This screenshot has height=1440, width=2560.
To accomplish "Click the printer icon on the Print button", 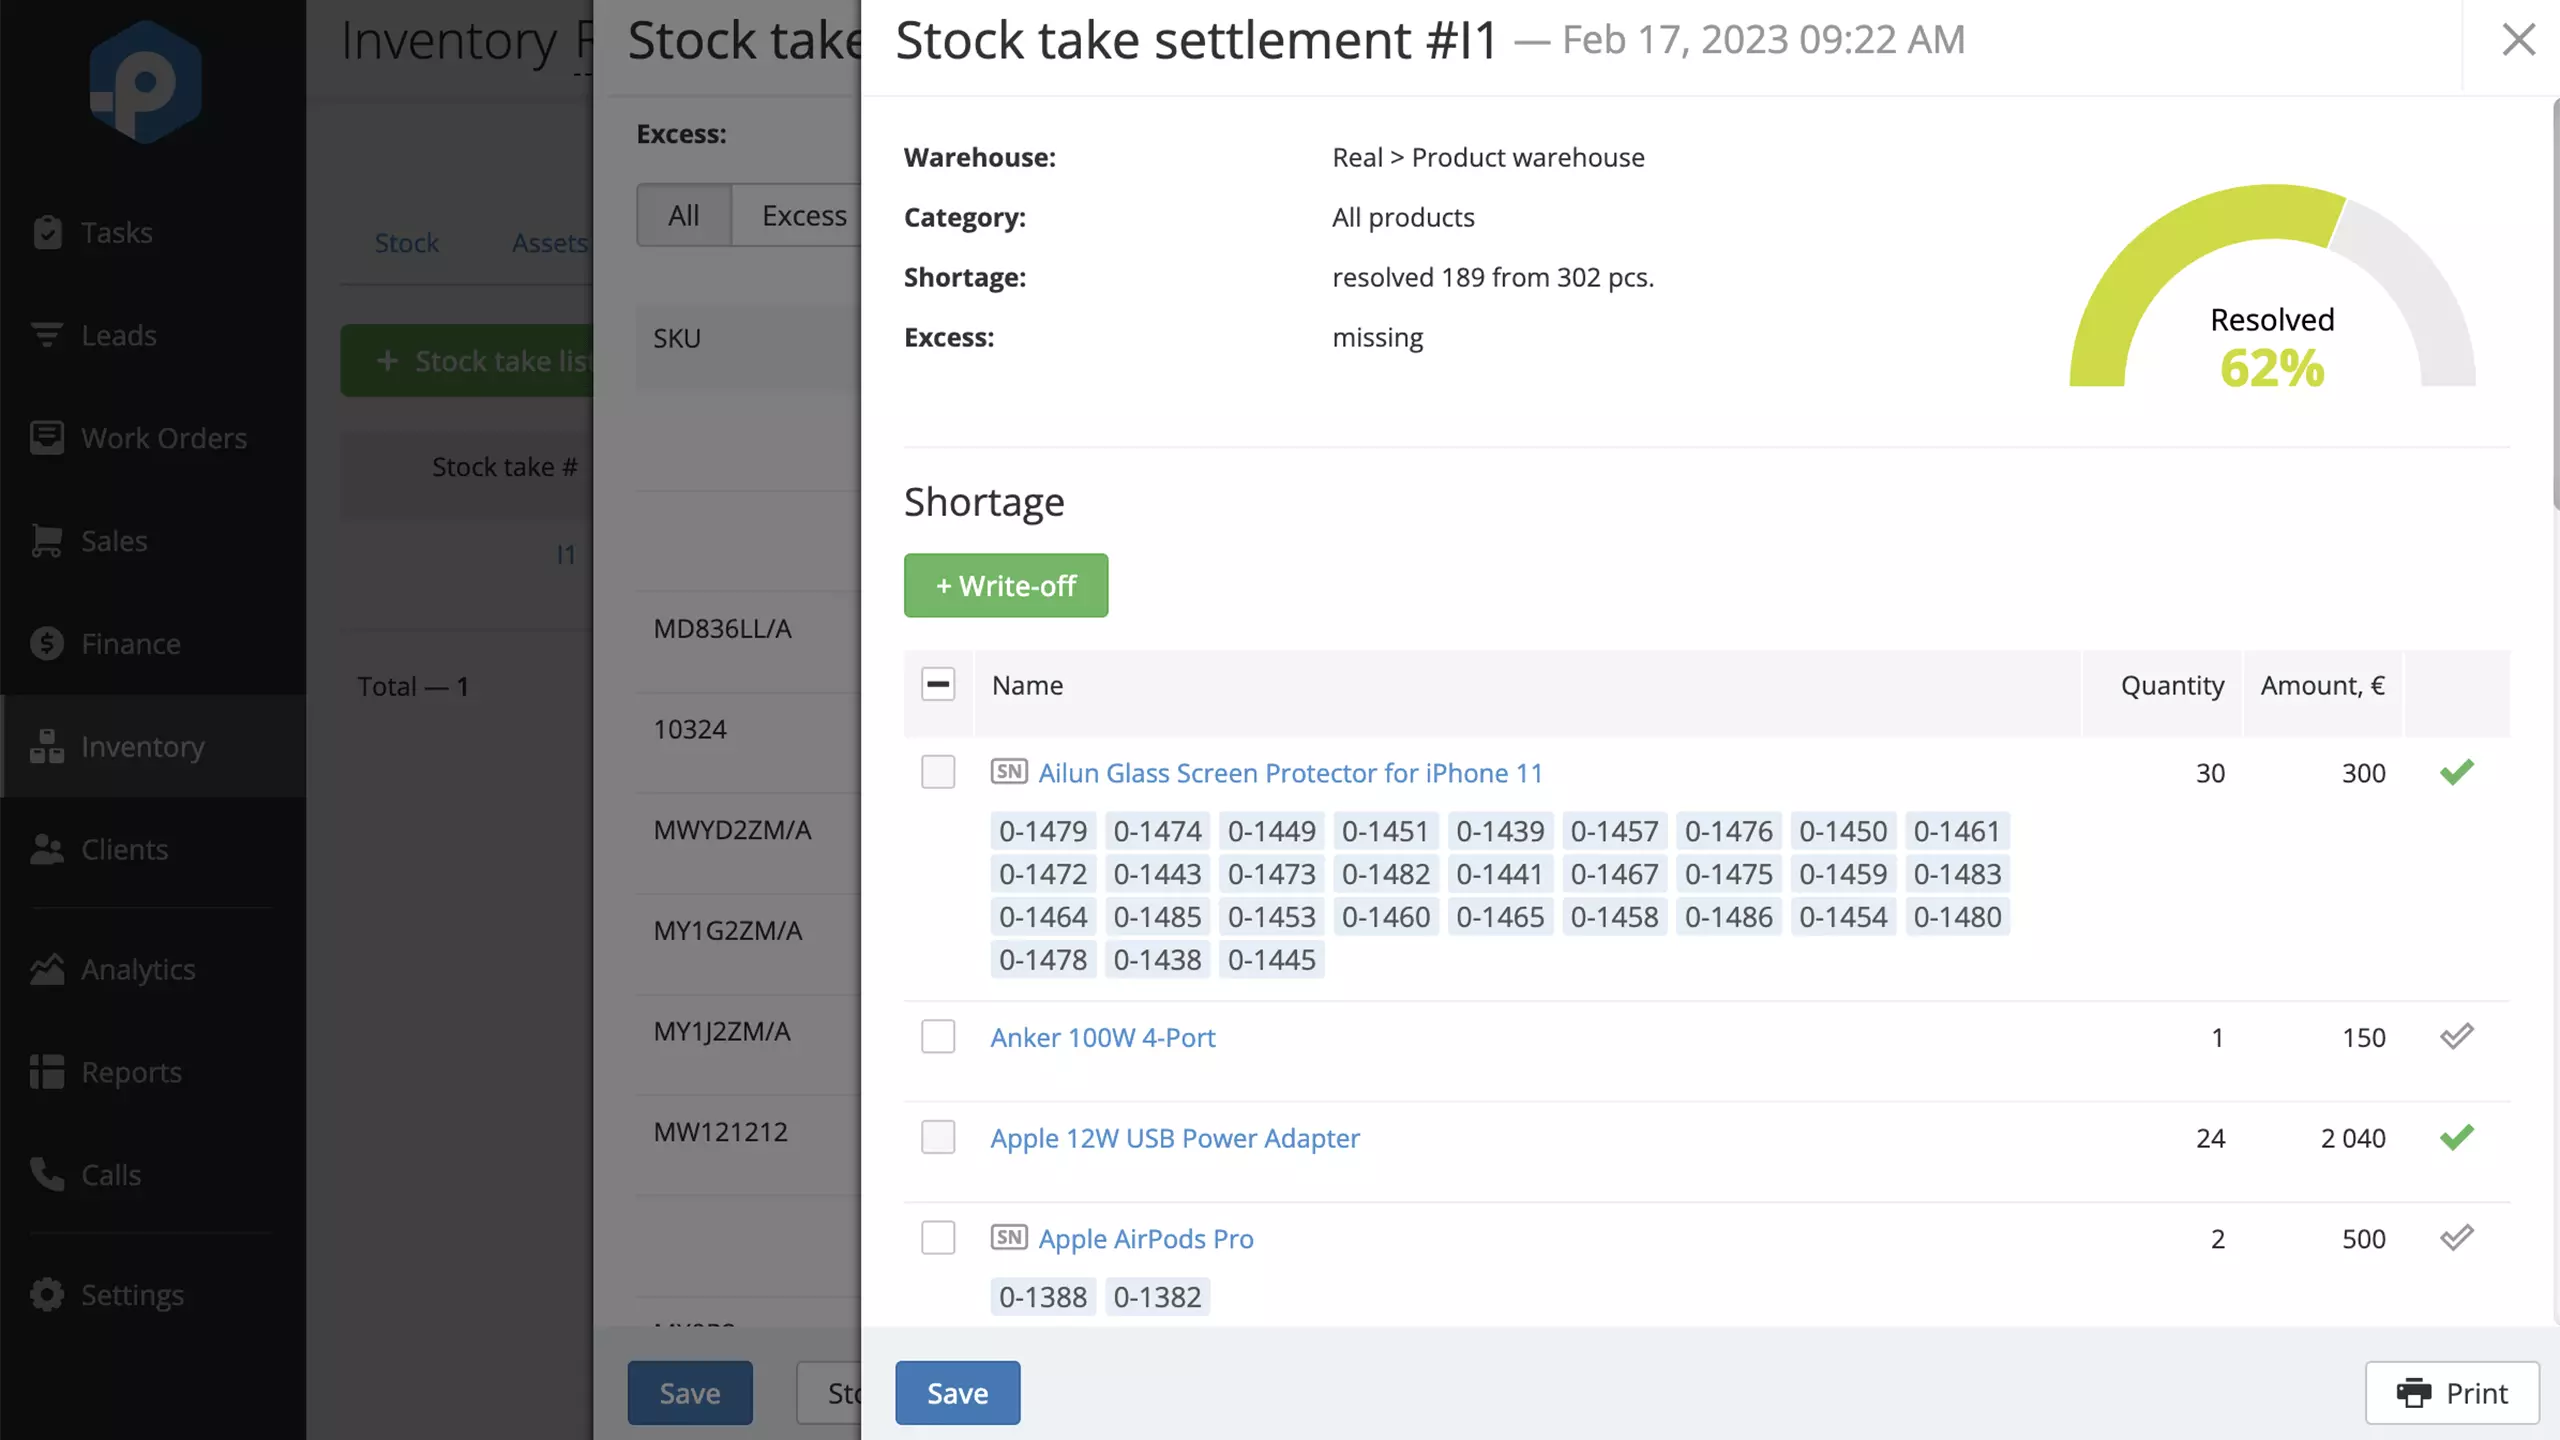I will (2414, 1392).
